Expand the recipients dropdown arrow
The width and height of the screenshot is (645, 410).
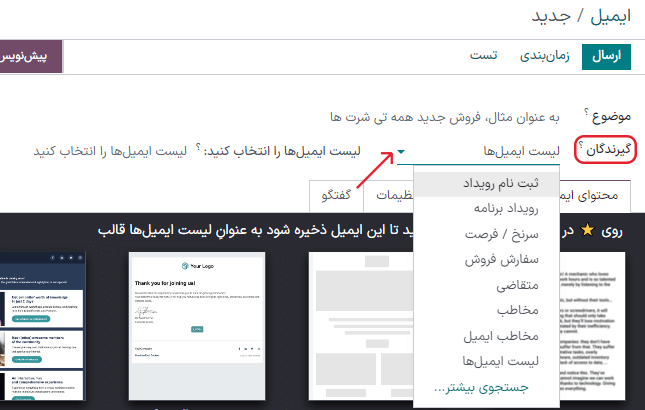coord(401,152)
